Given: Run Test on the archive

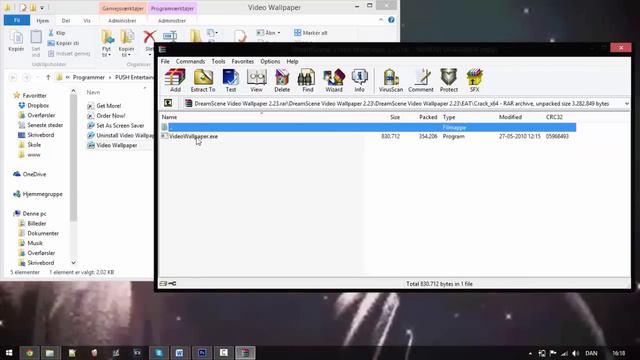Looking at the screenshot, I should (231, 80).
